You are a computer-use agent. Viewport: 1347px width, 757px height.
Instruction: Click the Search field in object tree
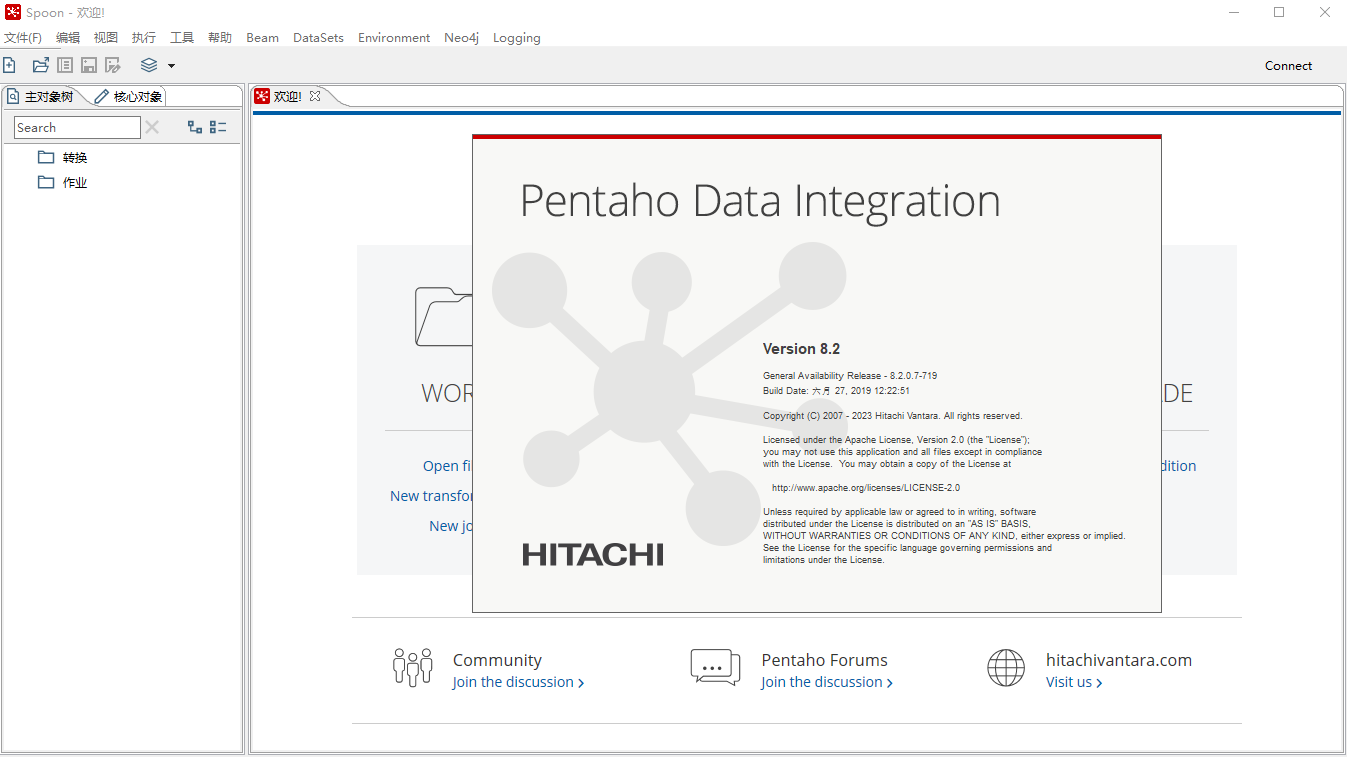click(77, 127)
